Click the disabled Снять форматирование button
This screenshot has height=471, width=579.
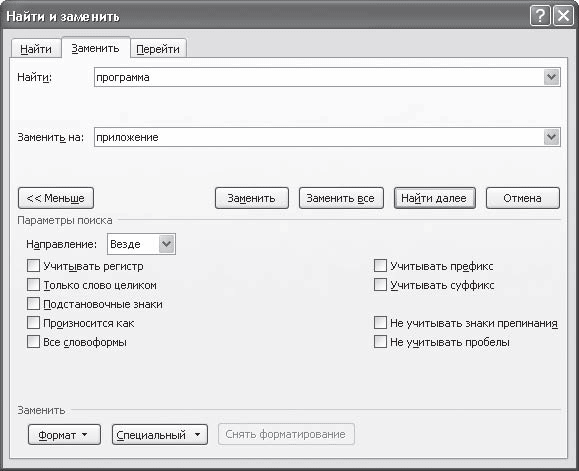point(286,434)
